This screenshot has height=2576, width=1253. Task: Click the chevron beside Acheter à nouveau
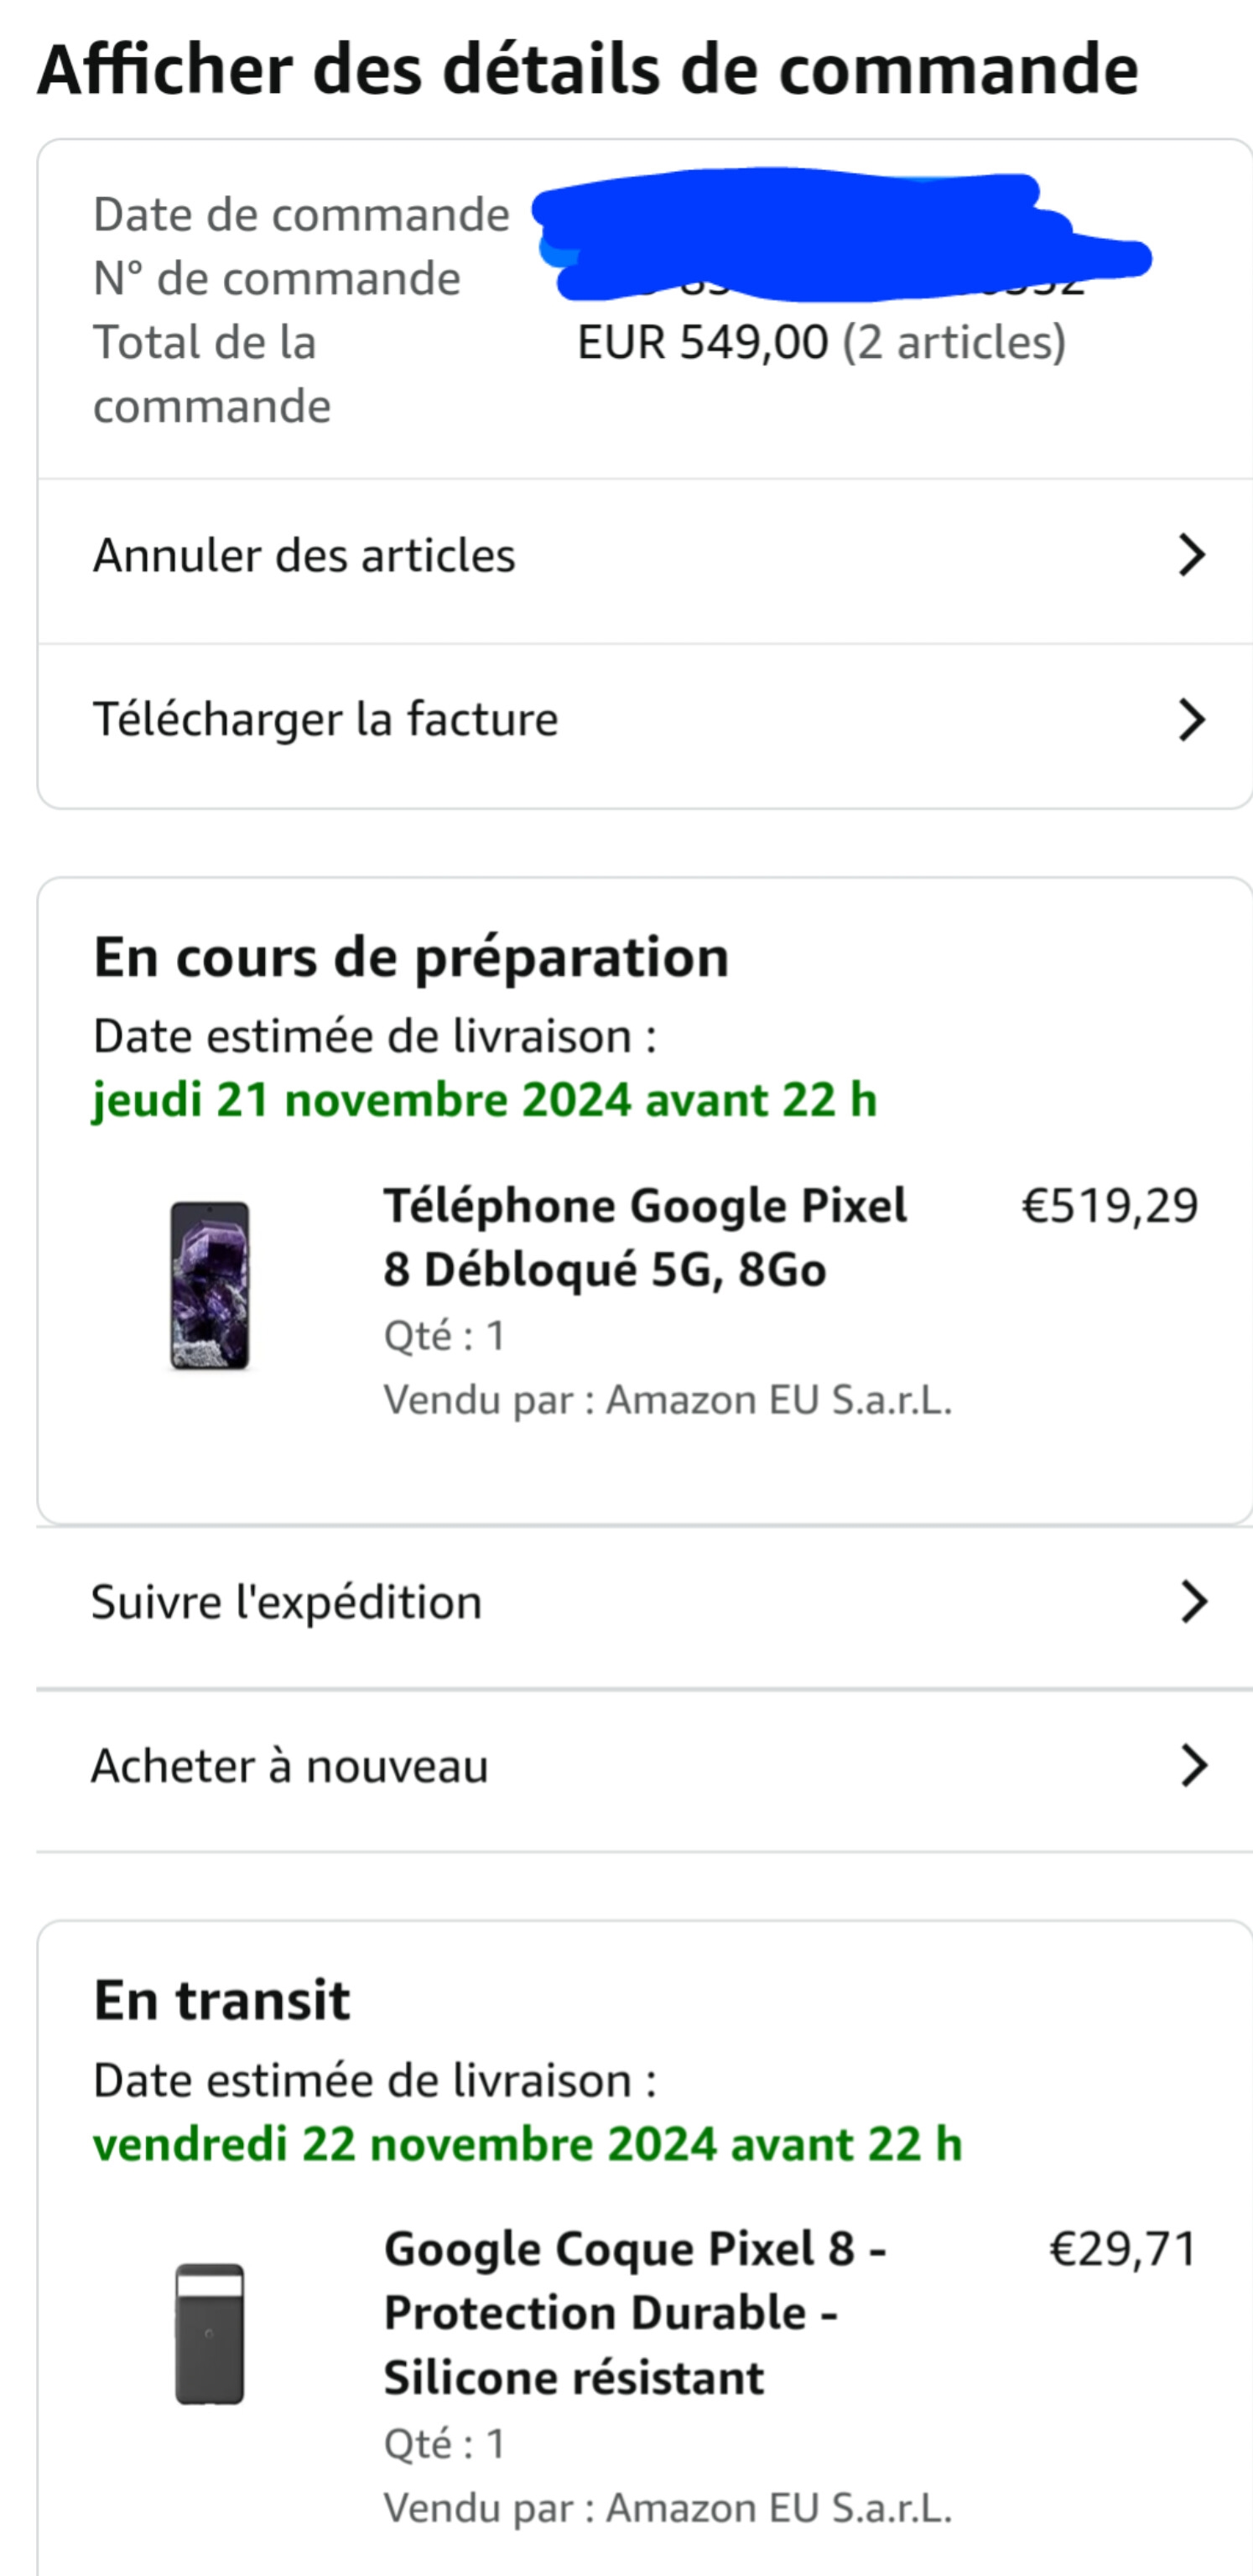(1193, 1766)
